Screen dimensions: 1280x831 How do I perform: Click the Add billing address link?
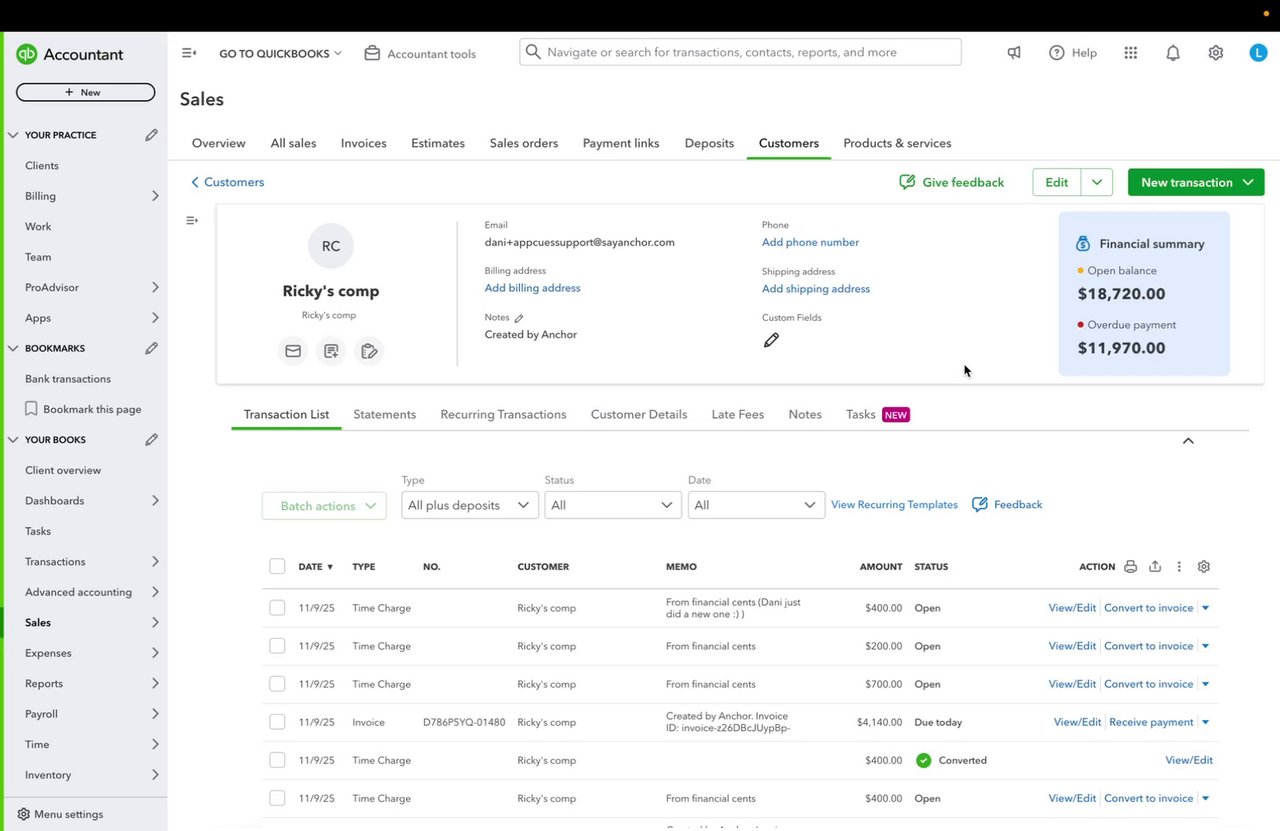pyautogui.click(x=532, y=288)
